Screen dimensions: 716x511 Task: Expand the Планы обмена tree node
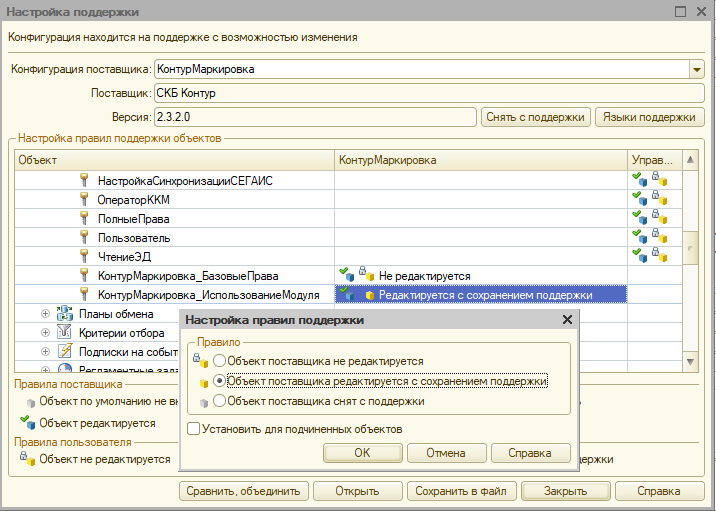[x=45, y=313]
